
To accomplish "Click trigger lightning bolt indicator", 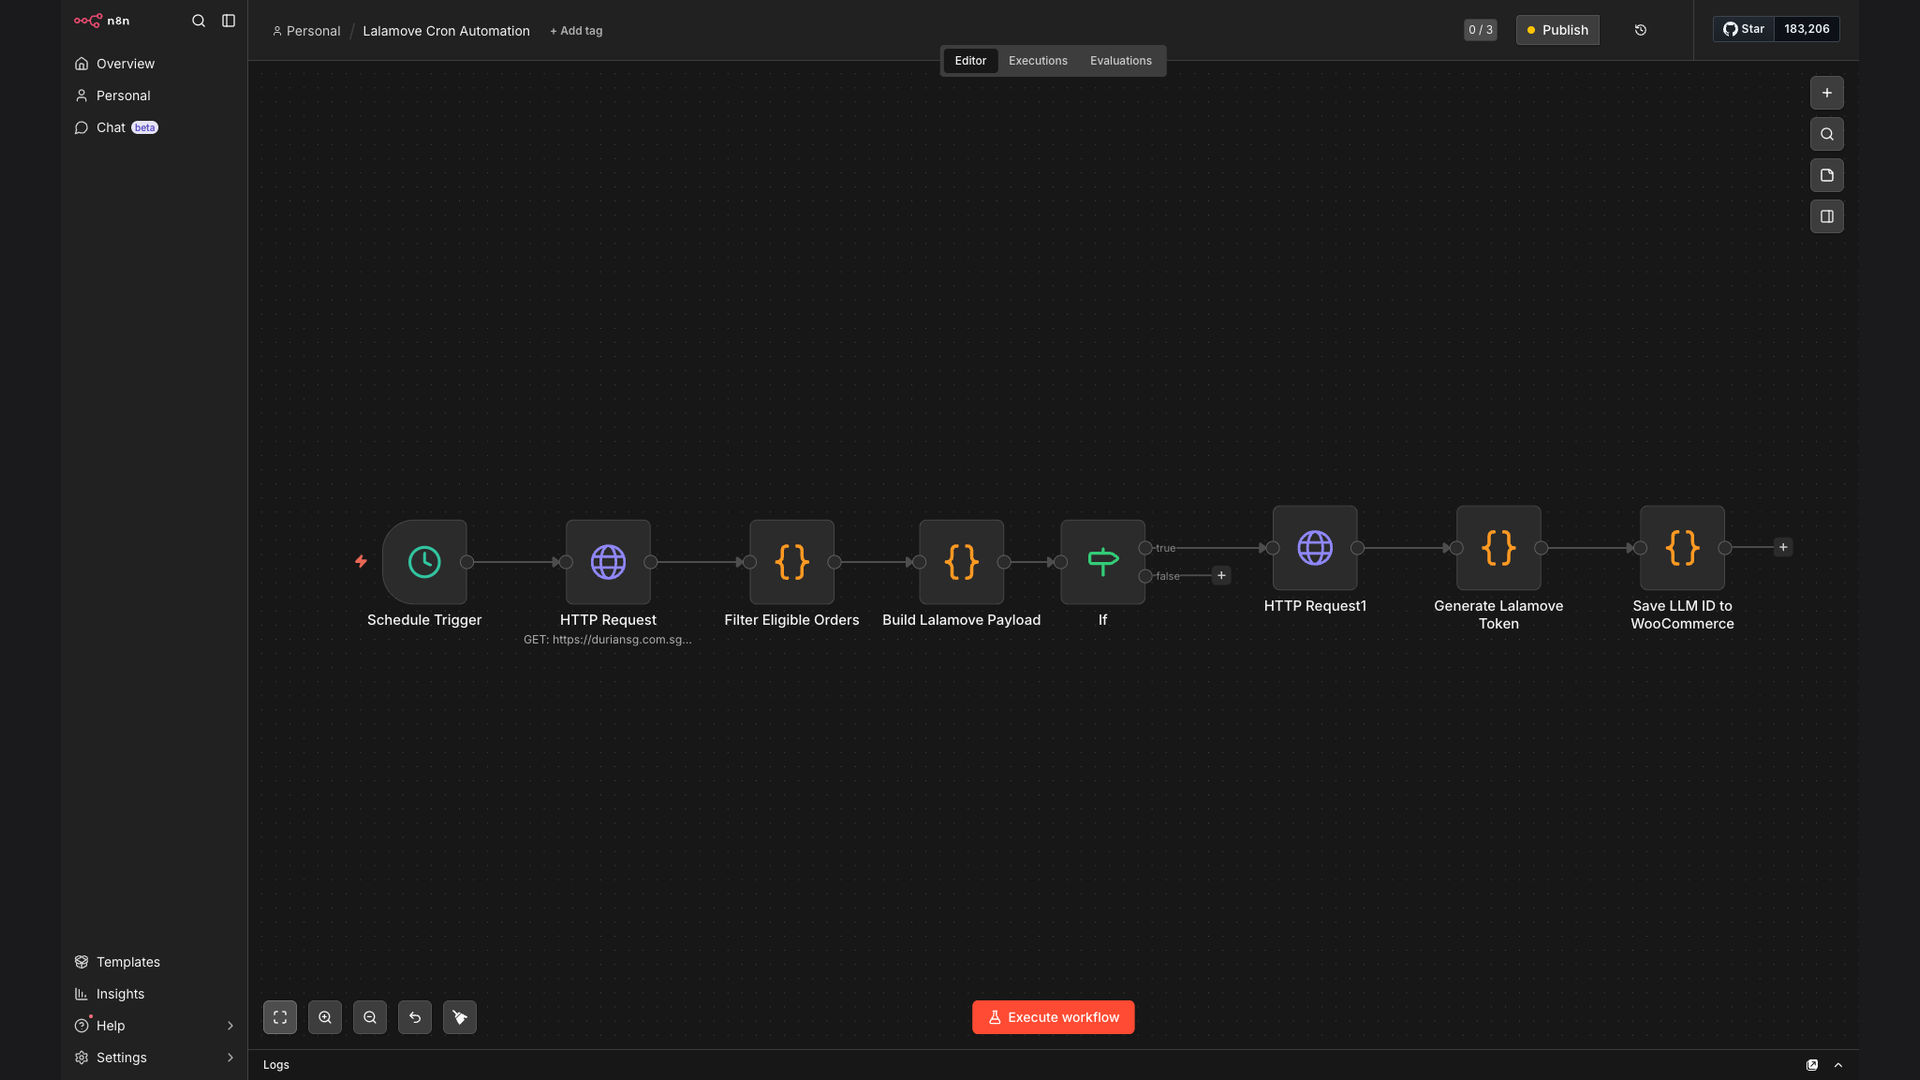I will click(x=361, y=562).
